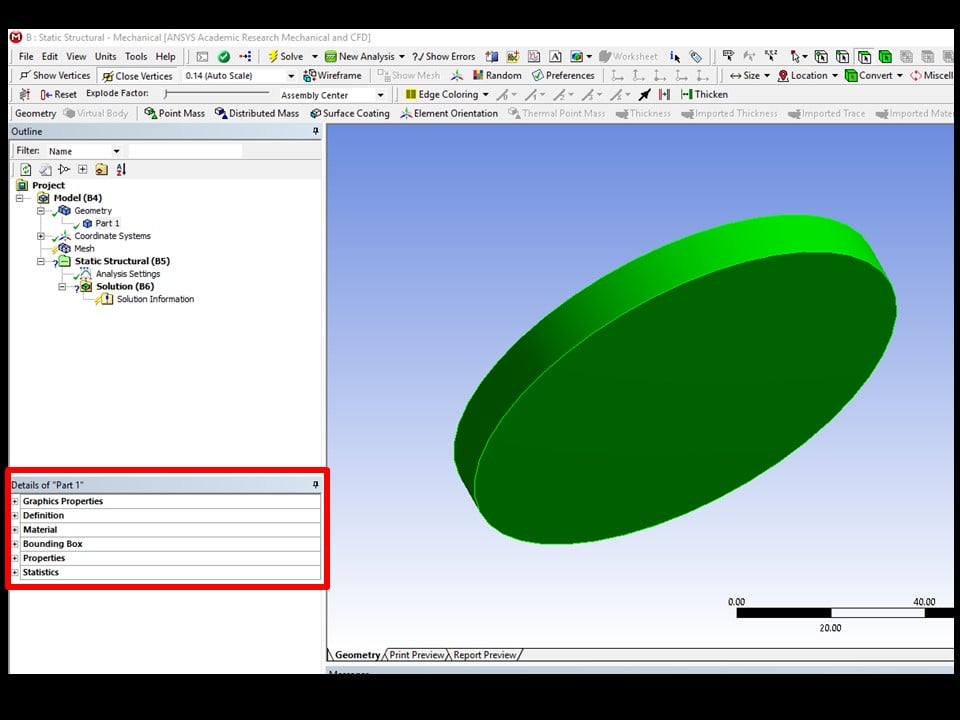960x720 pixels.
Task: Open the Solve dropdown arrow
Action: 315,56
